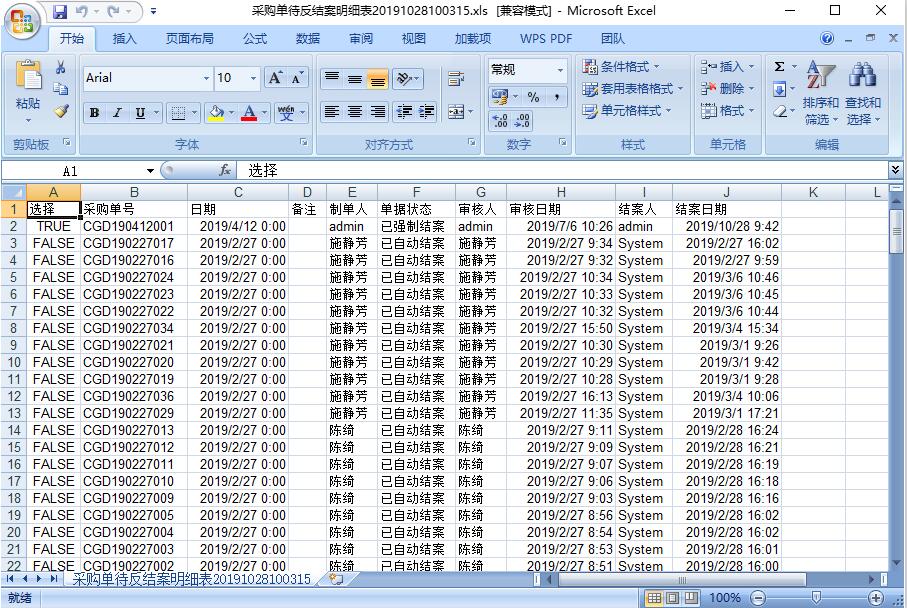Click Increase Decimal icon
907x608 pixels.
point(499,121)
